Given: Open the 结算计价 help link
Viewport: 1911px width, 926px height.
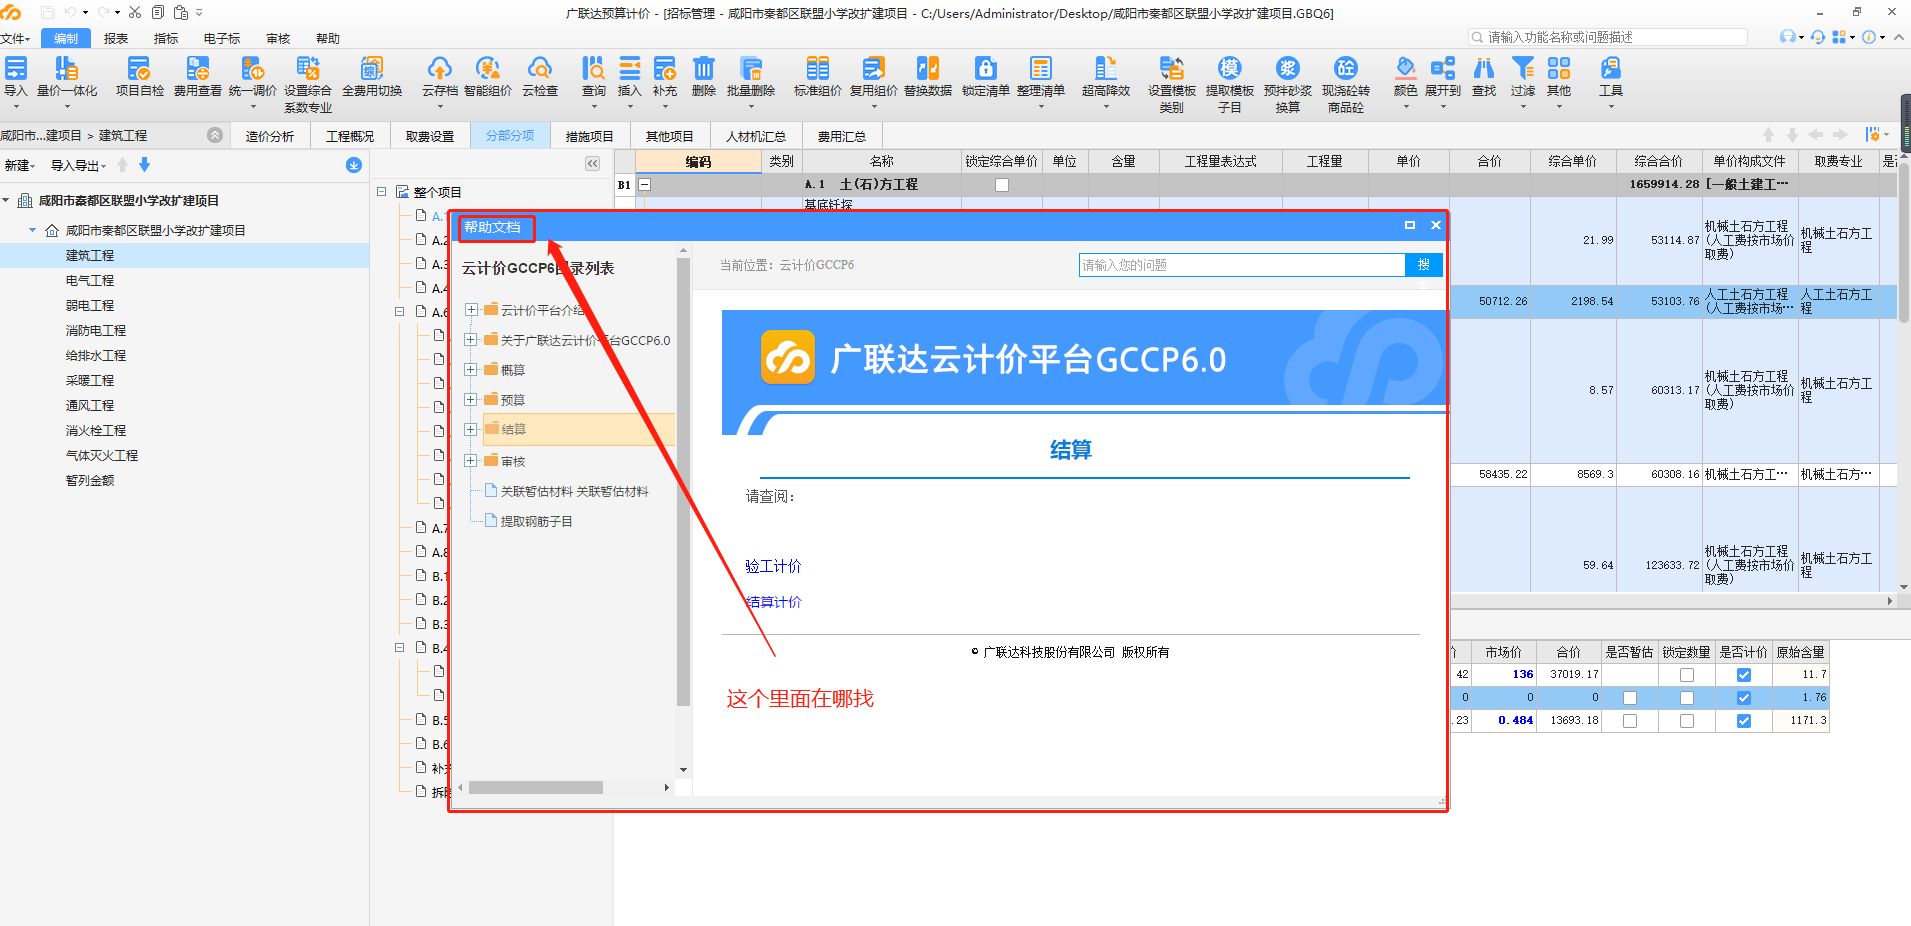Looking at the screenshot, I should click(x=773, y=602).
